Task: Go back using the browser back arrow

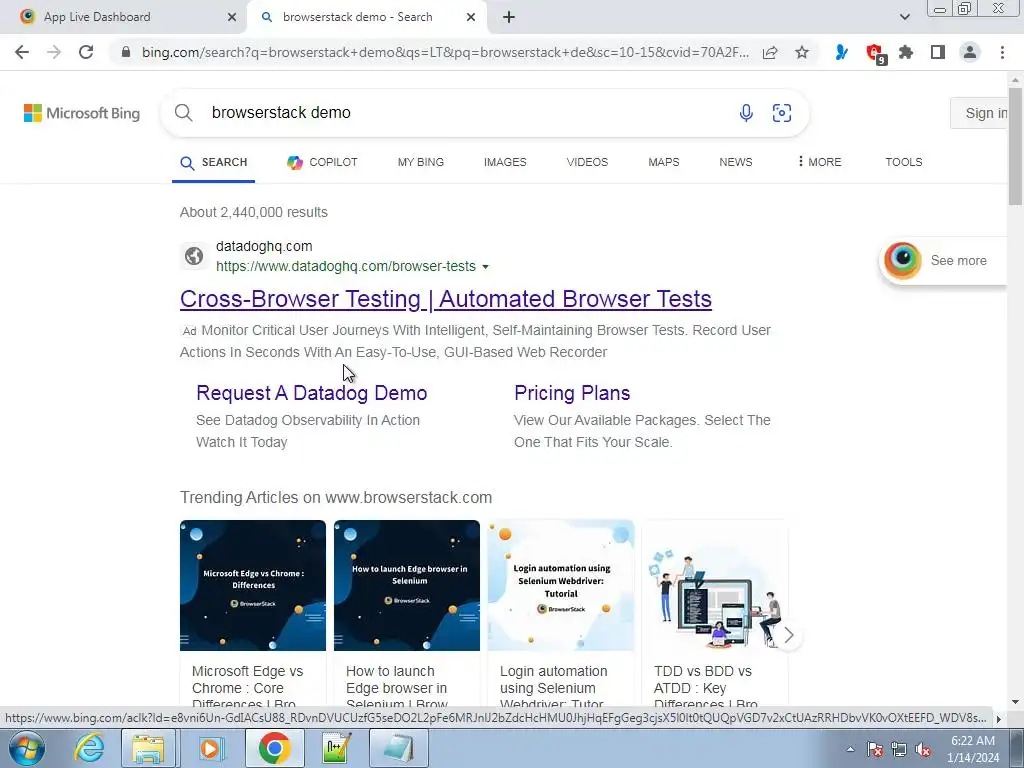Action: 22,52
